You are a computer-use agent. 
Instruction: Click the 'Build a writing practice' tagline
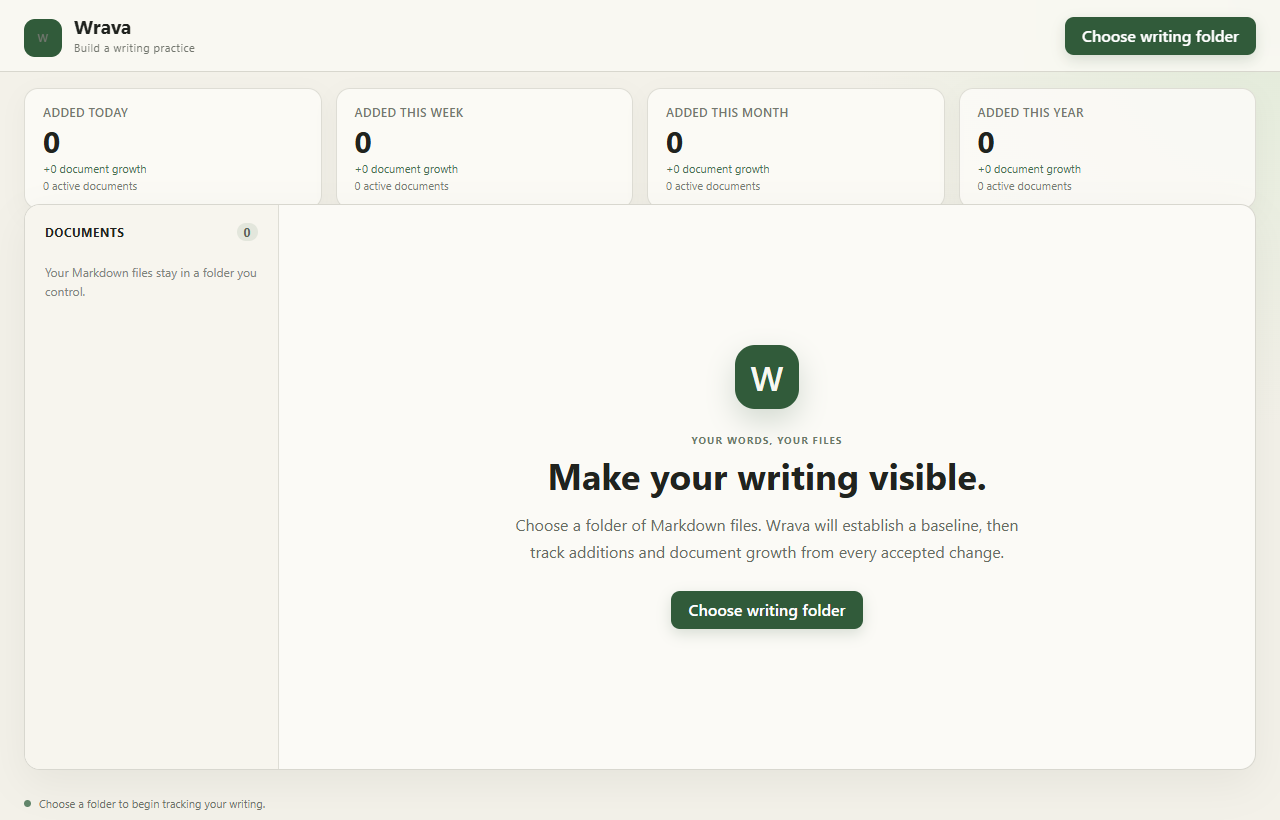point(134,48)
